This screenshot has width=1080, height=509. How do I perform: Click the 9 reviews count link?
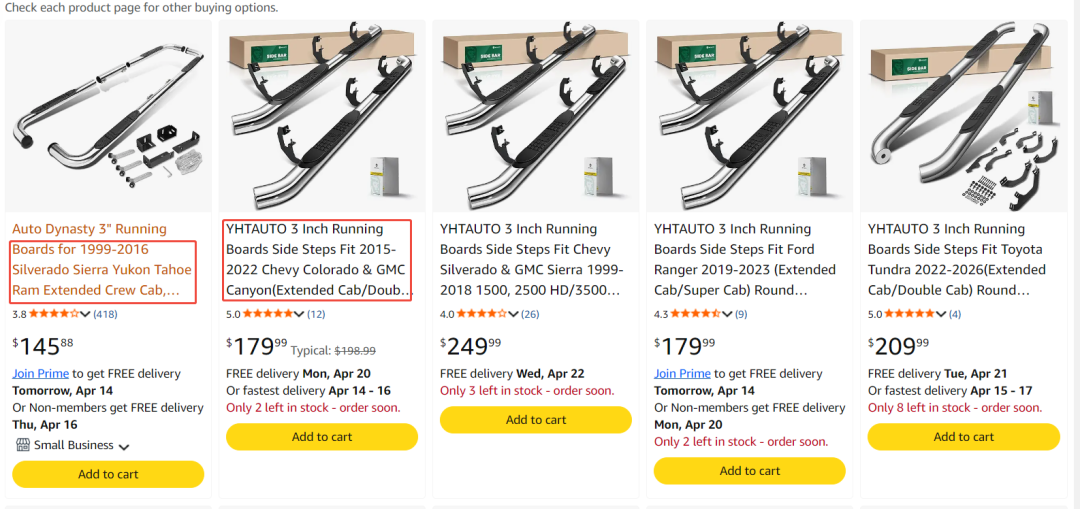[x=741, y=314]
